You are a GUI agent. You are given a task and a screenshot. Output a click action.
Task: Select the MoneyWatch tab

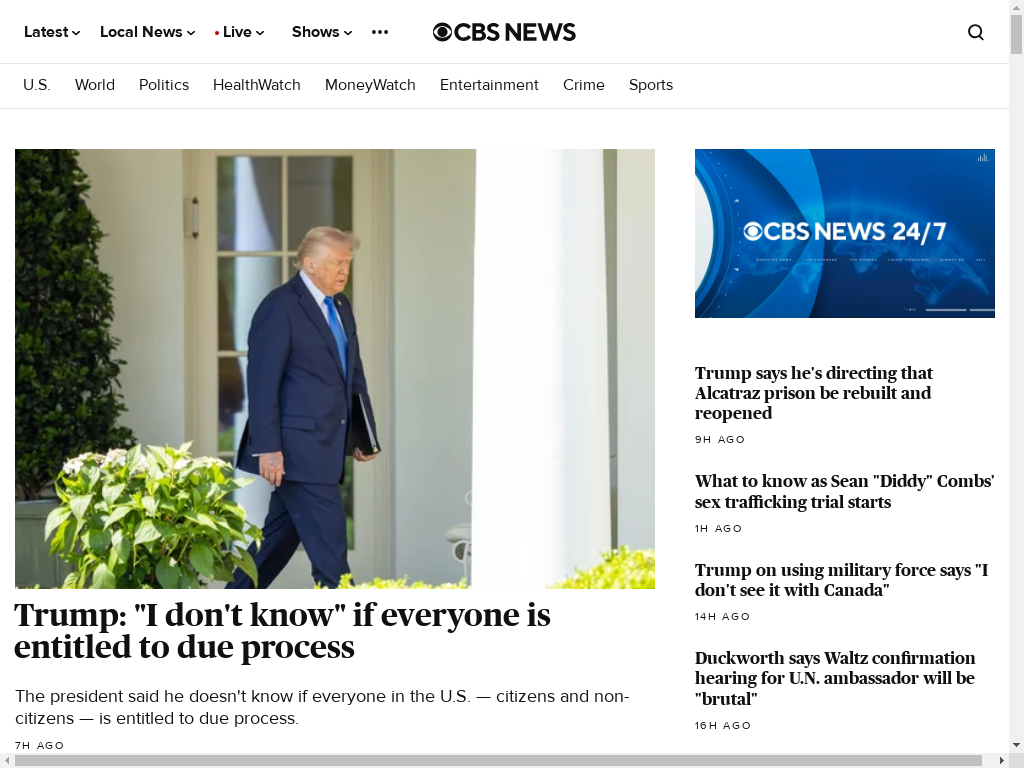click(370, 85)
